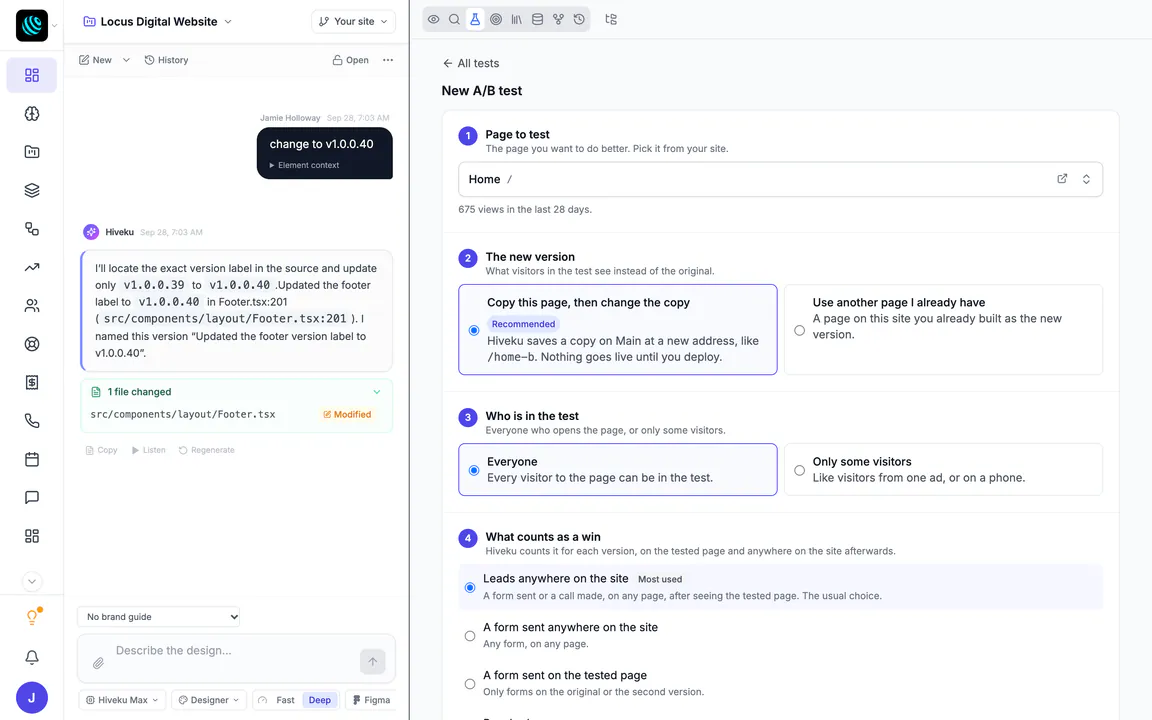
Task: Toggle Deep mode
Action: (x=320, y=700)
